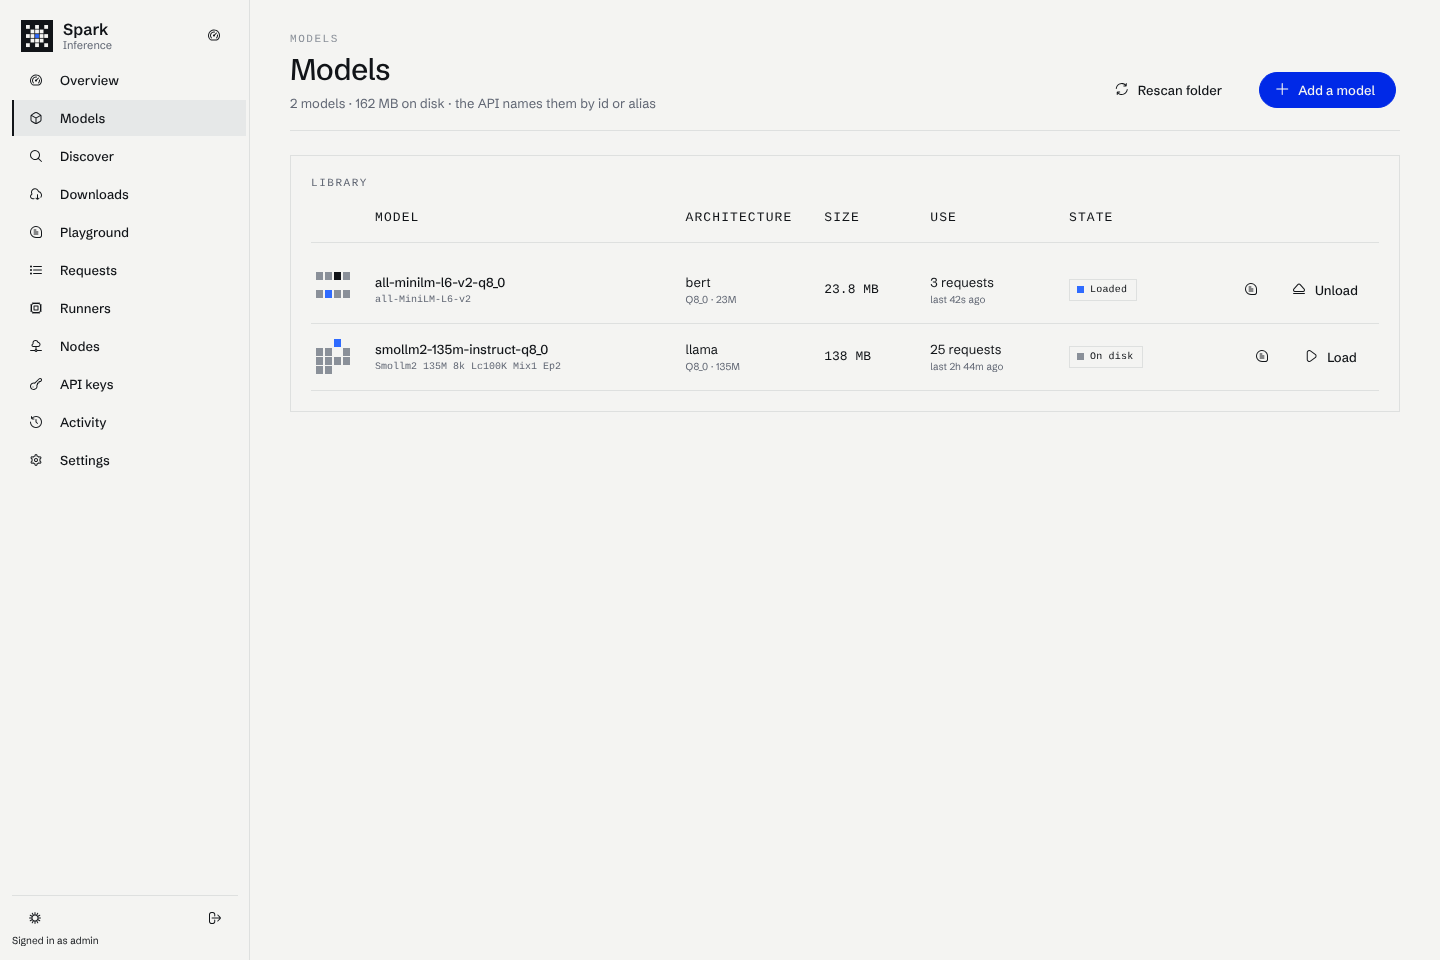
Task: Click the Spark pixel-grid logo
Action: point(37,36)
